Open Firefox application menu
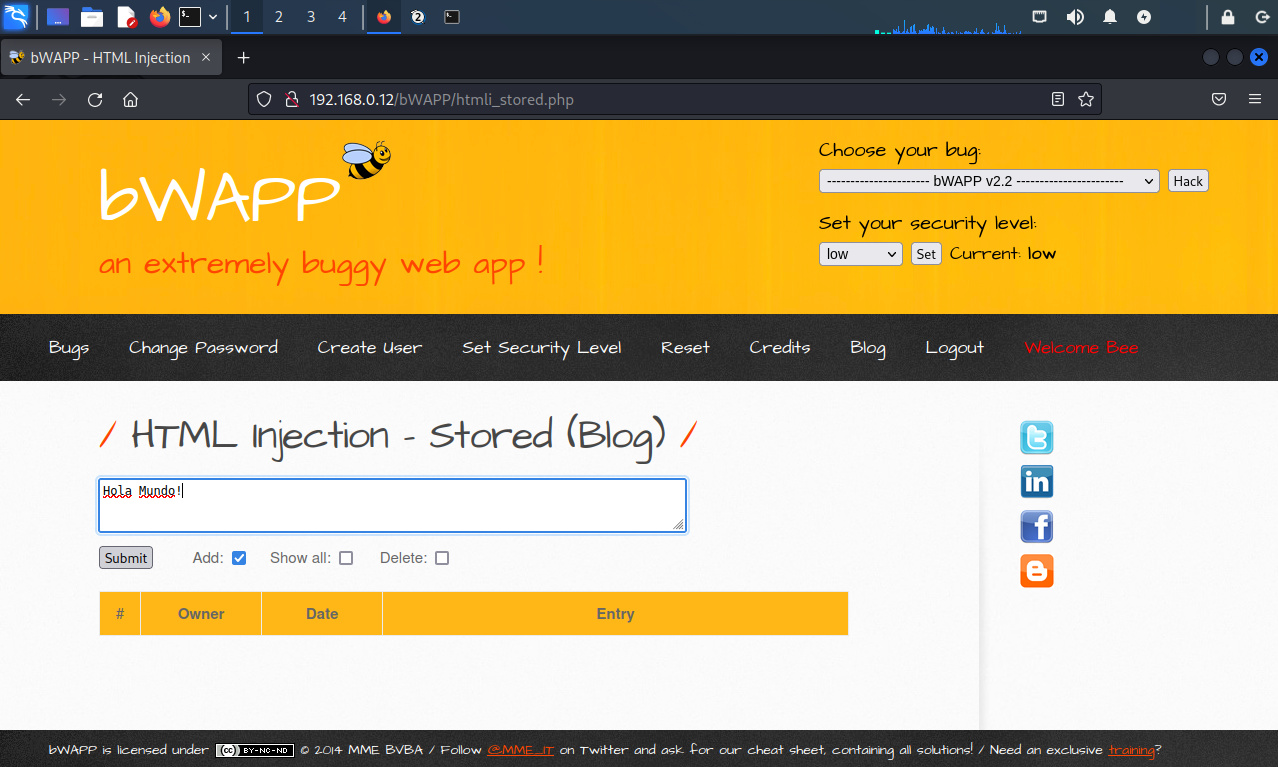This screenshot has width=1278, height=767. (1254, 99)
